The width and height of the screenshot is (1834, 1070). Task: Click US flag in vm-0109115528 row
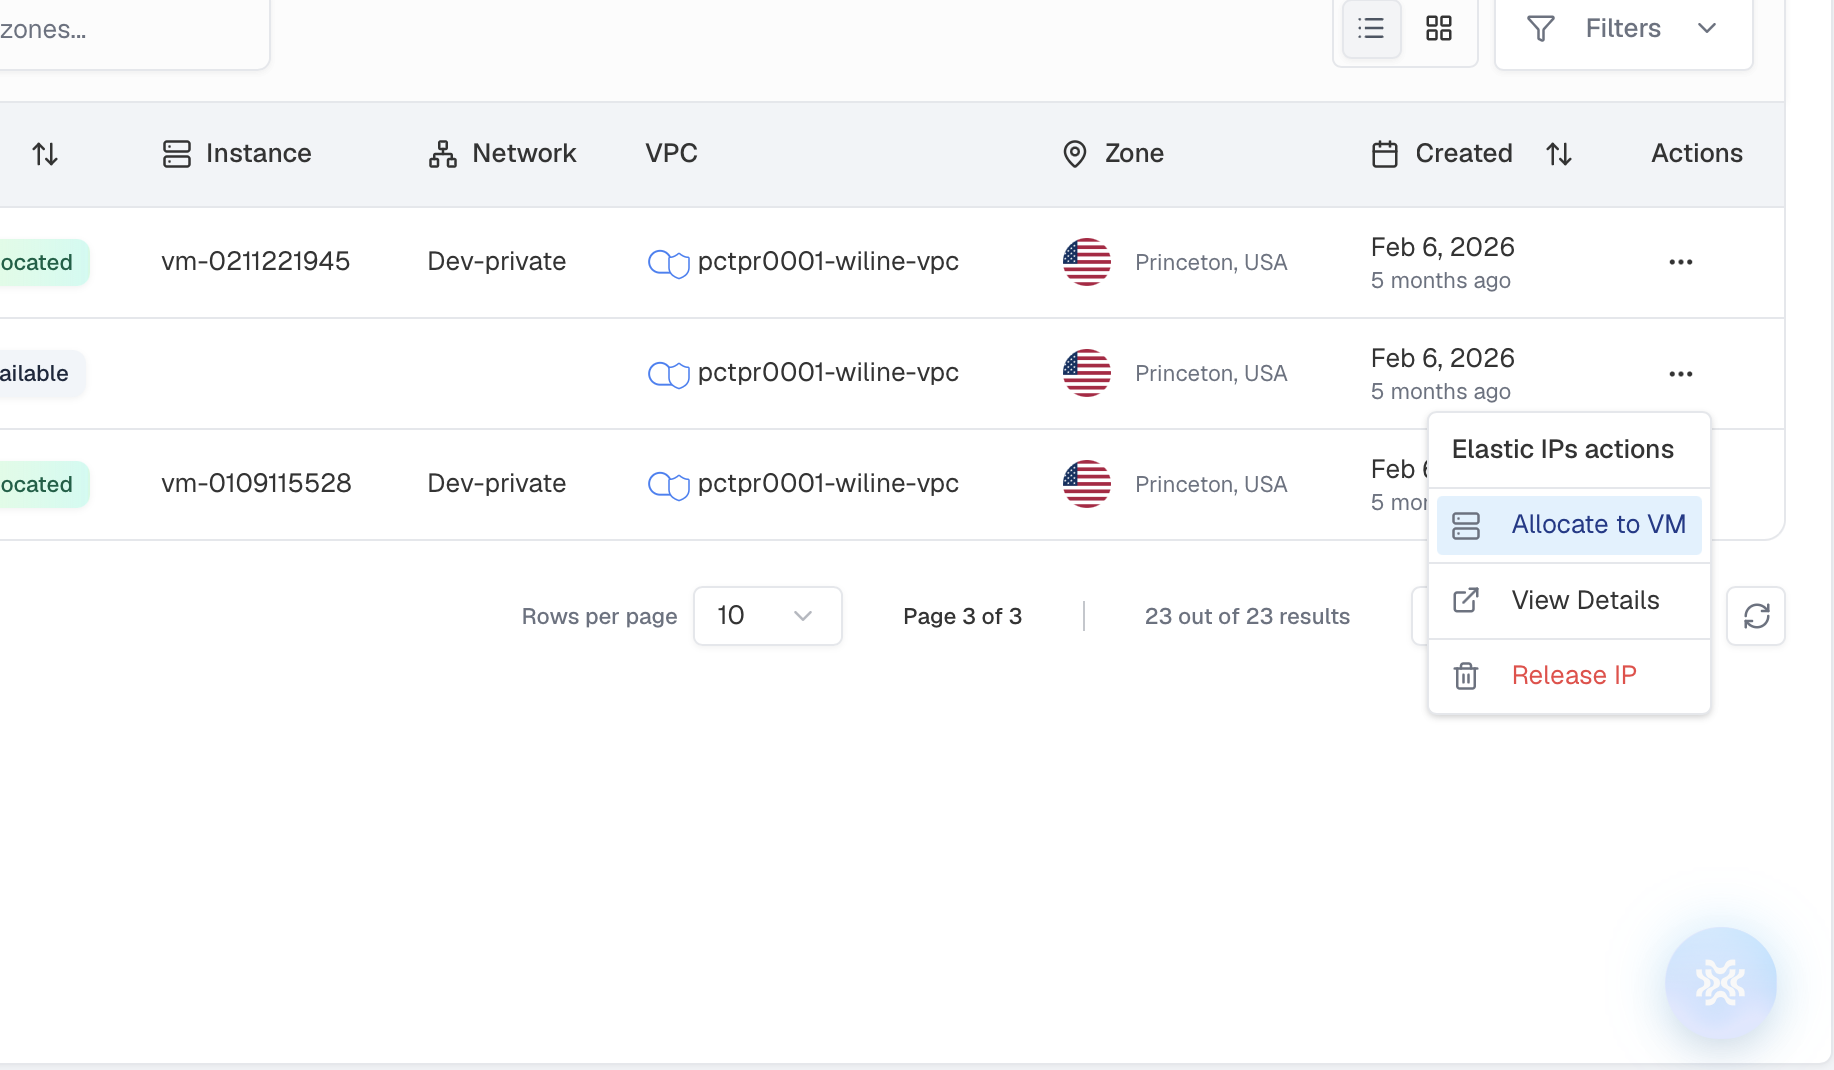coord(1087,484)
